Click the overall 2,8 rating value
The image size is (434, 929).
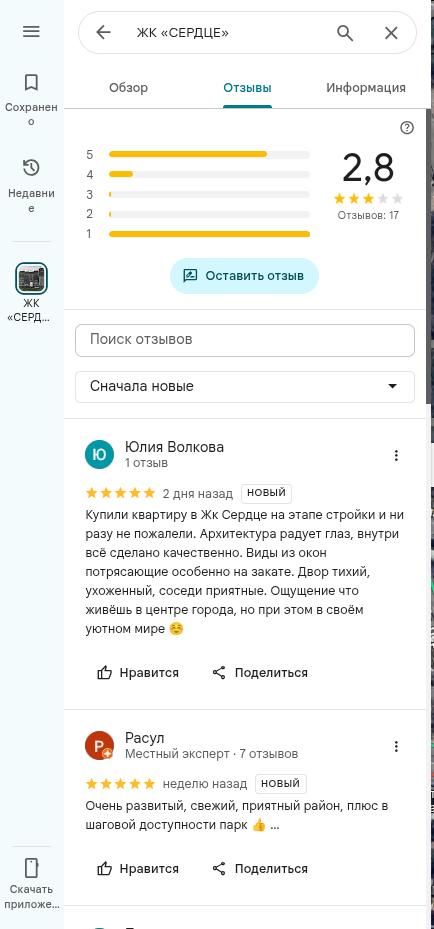368,168
